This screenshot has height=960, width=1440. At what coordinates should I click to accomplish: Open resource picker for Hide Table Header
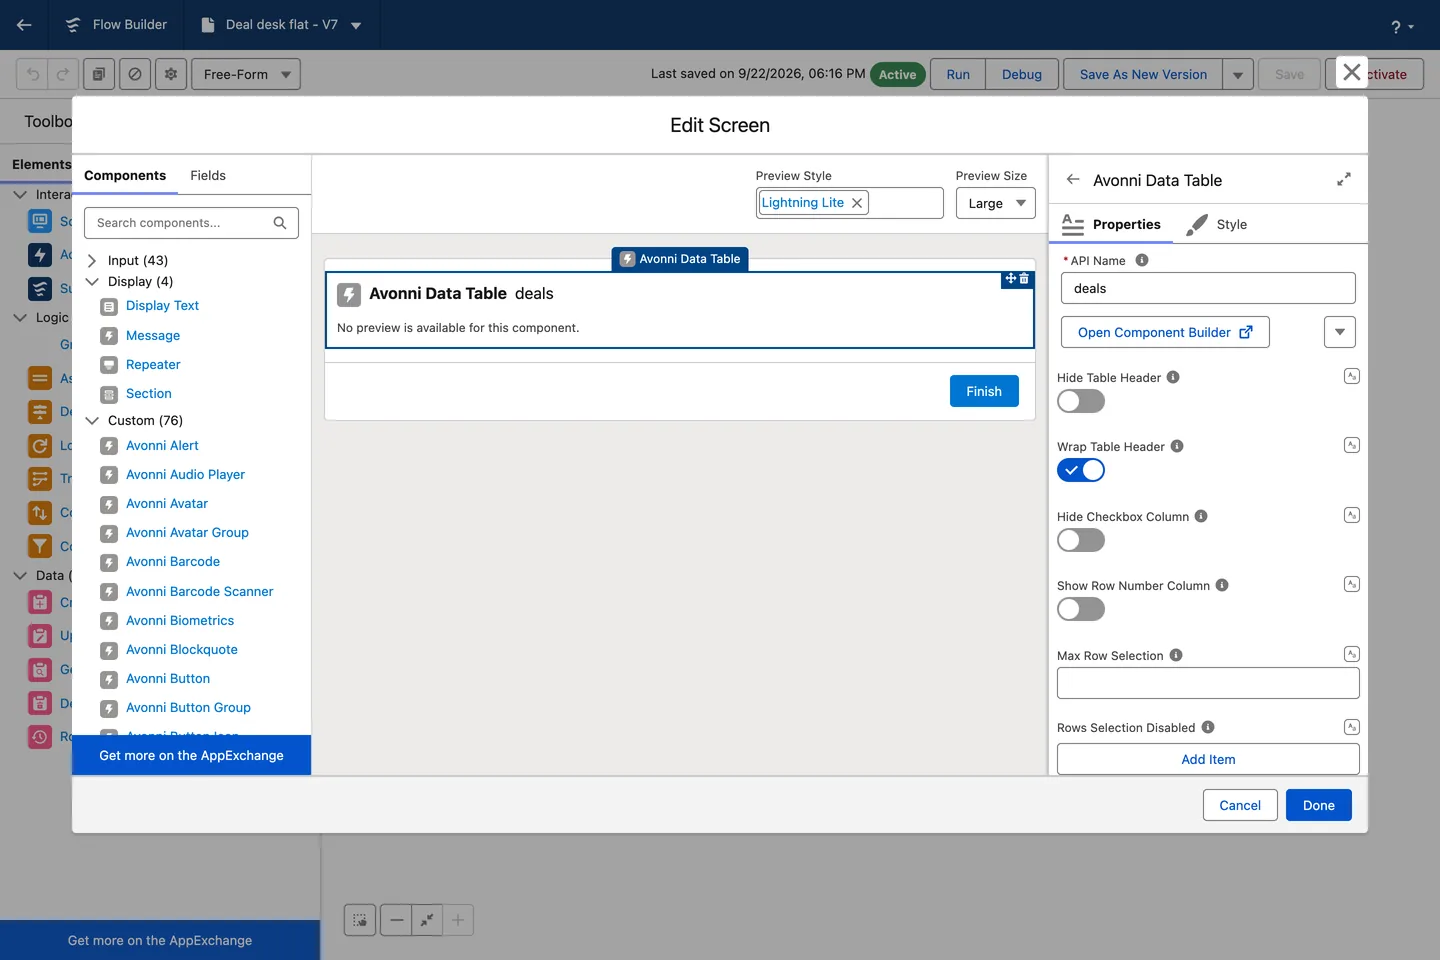coord(1352,376)
